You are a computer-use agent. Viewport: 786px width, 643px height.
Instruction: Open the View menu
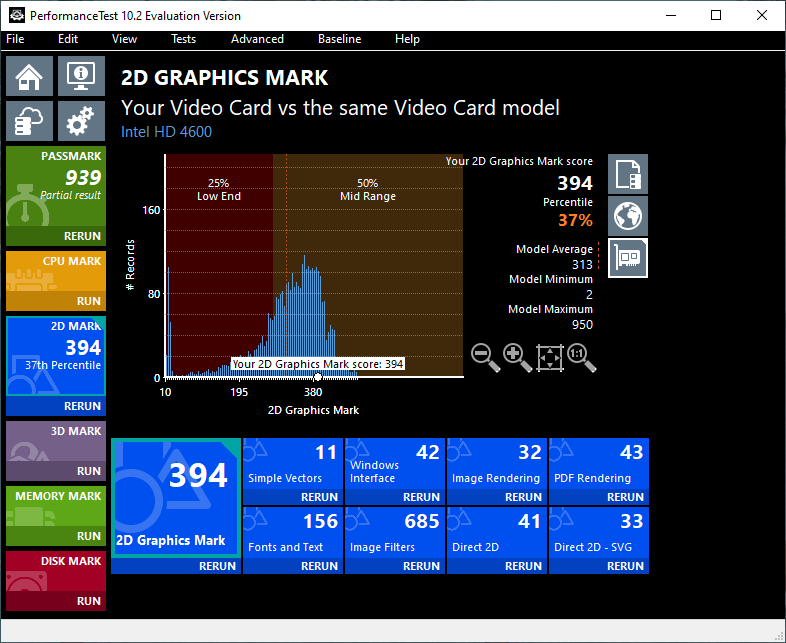pos(124,39)
